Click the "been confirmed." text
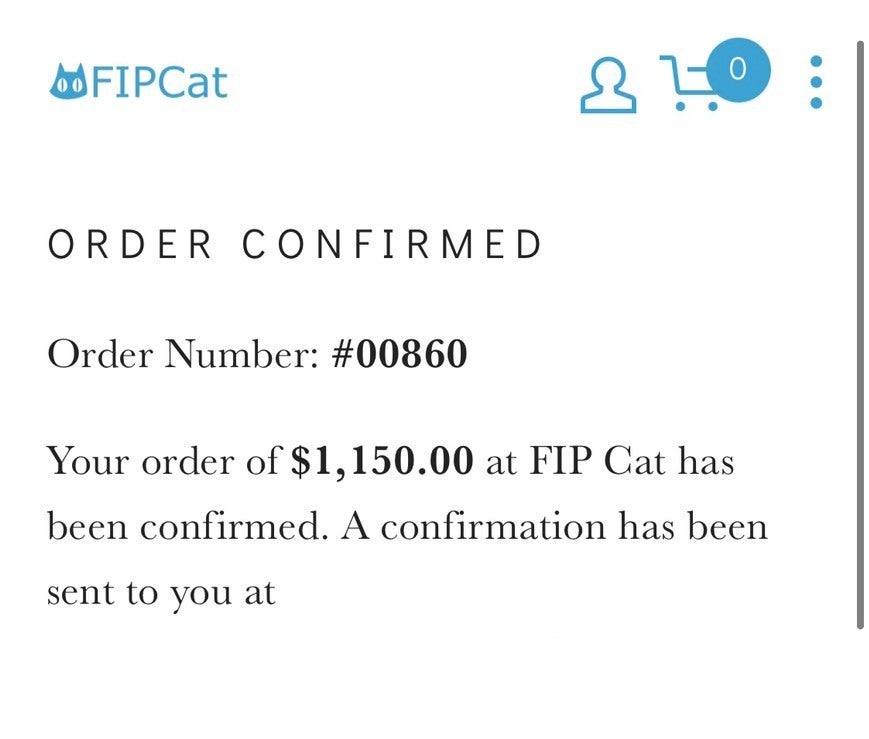 pyautogui.click(x=187, y=527)
